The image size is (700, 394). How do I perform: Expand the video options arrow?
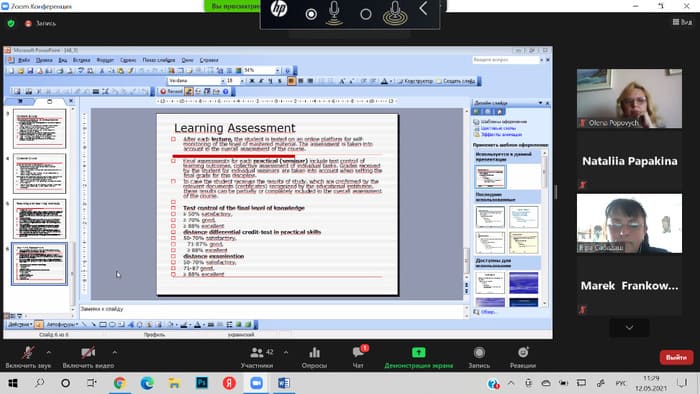coord(115,353)
